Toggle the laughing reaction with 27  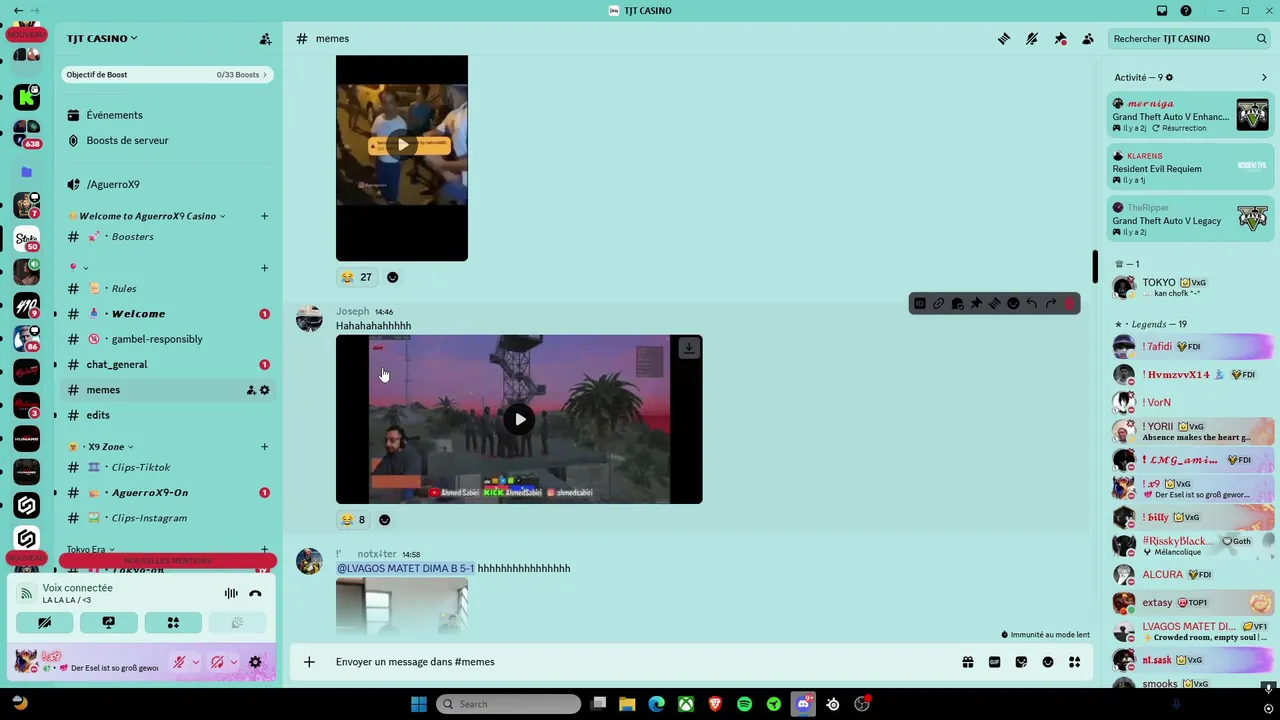[356, 277]
